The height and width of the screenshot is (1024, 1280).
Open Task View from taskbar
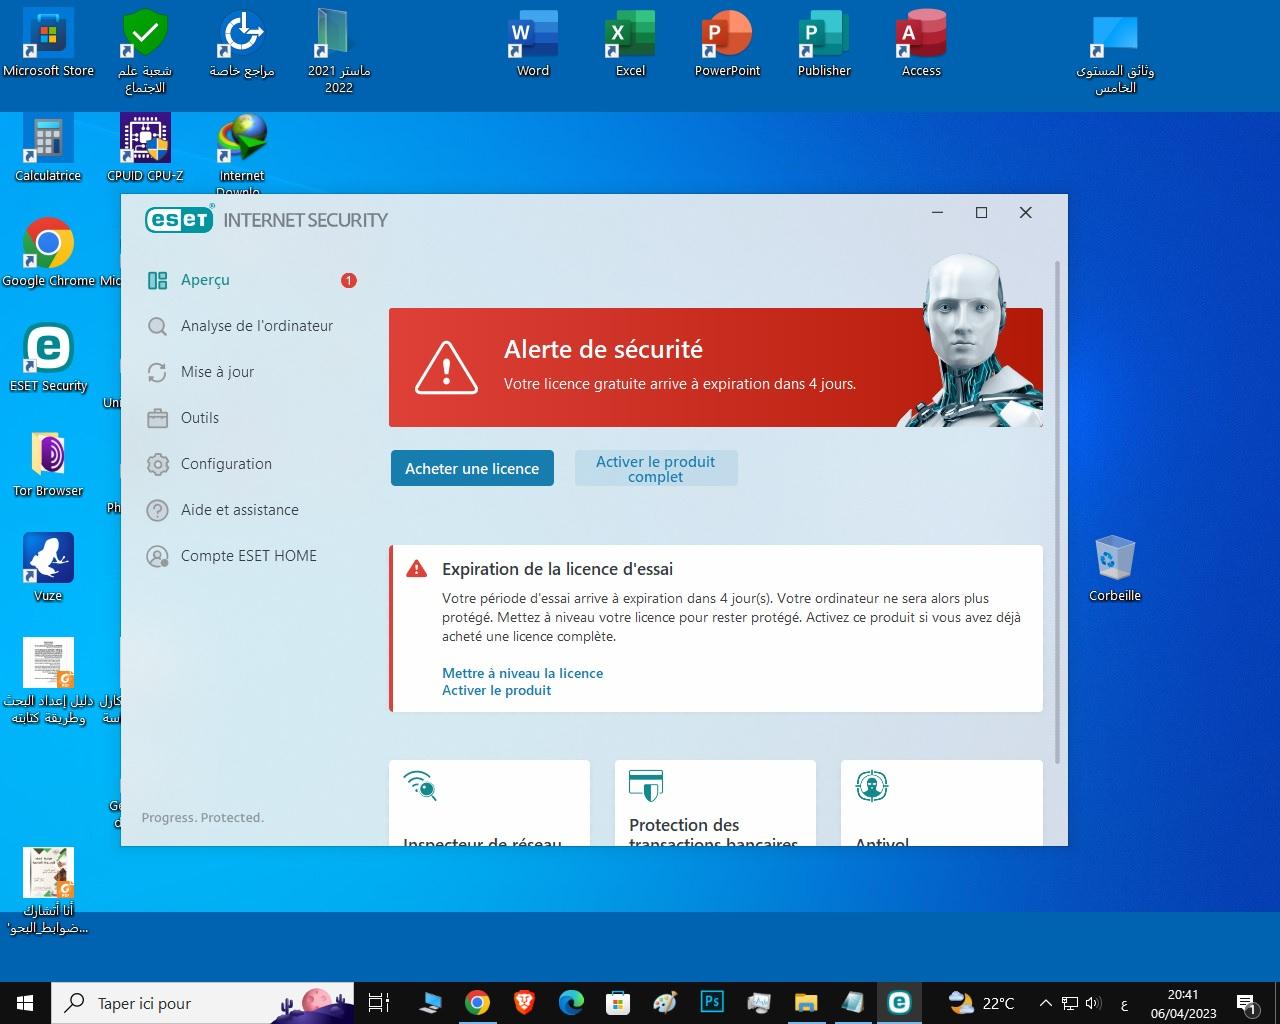point(379,1003)
